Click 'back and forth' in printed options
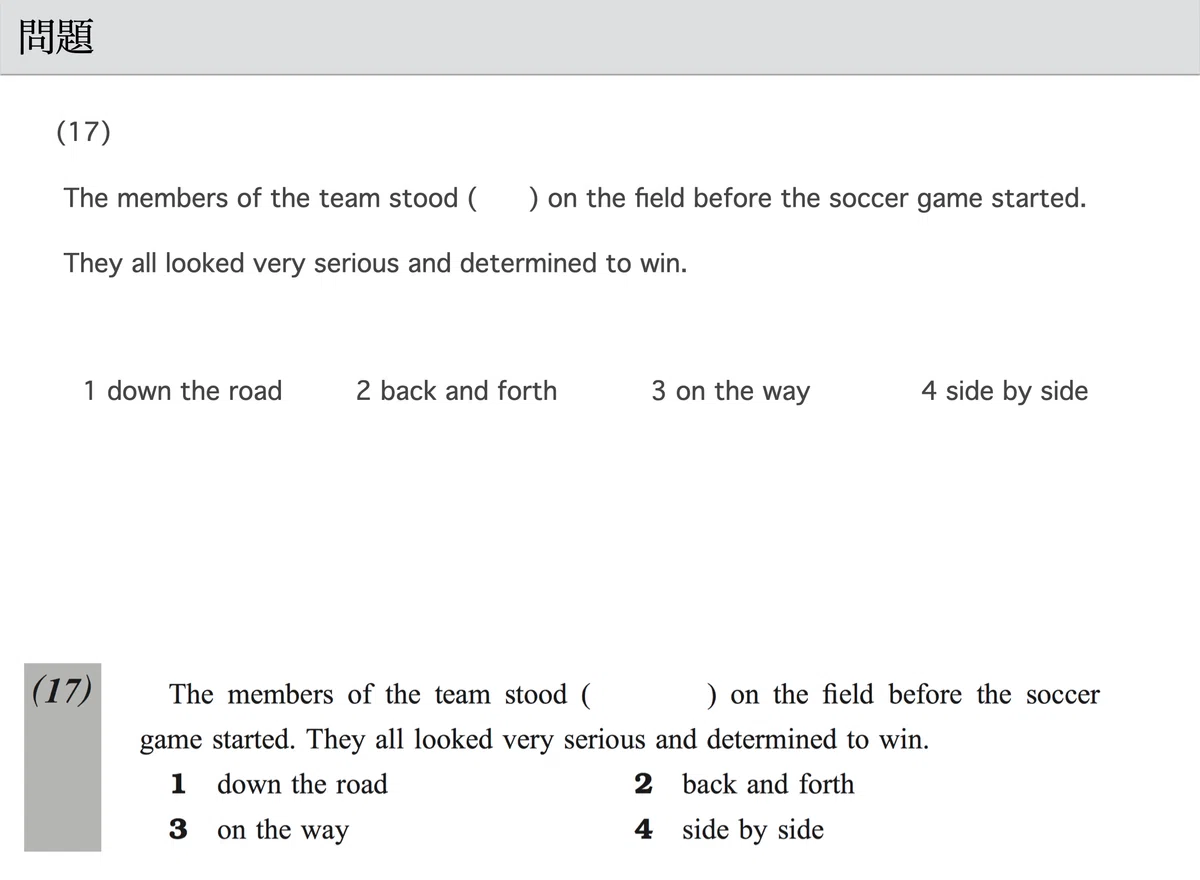This screenshot has height=880, width=1200. tap(768, 784)
